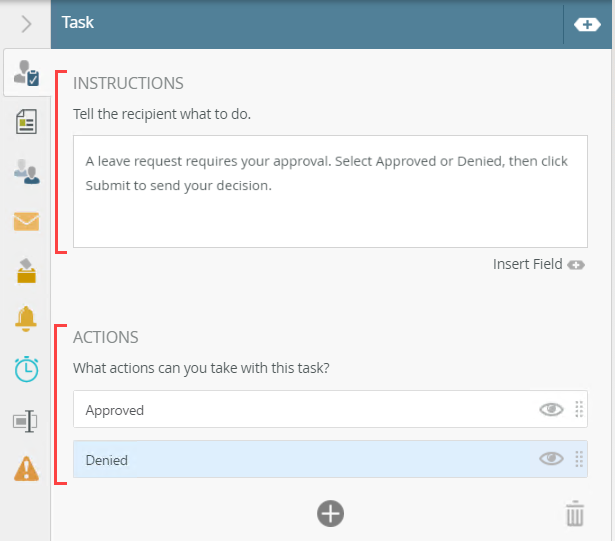This screenshot has height=541, width=615.
Task: Select the Denied action row
Action: click(x=330, y=459)
